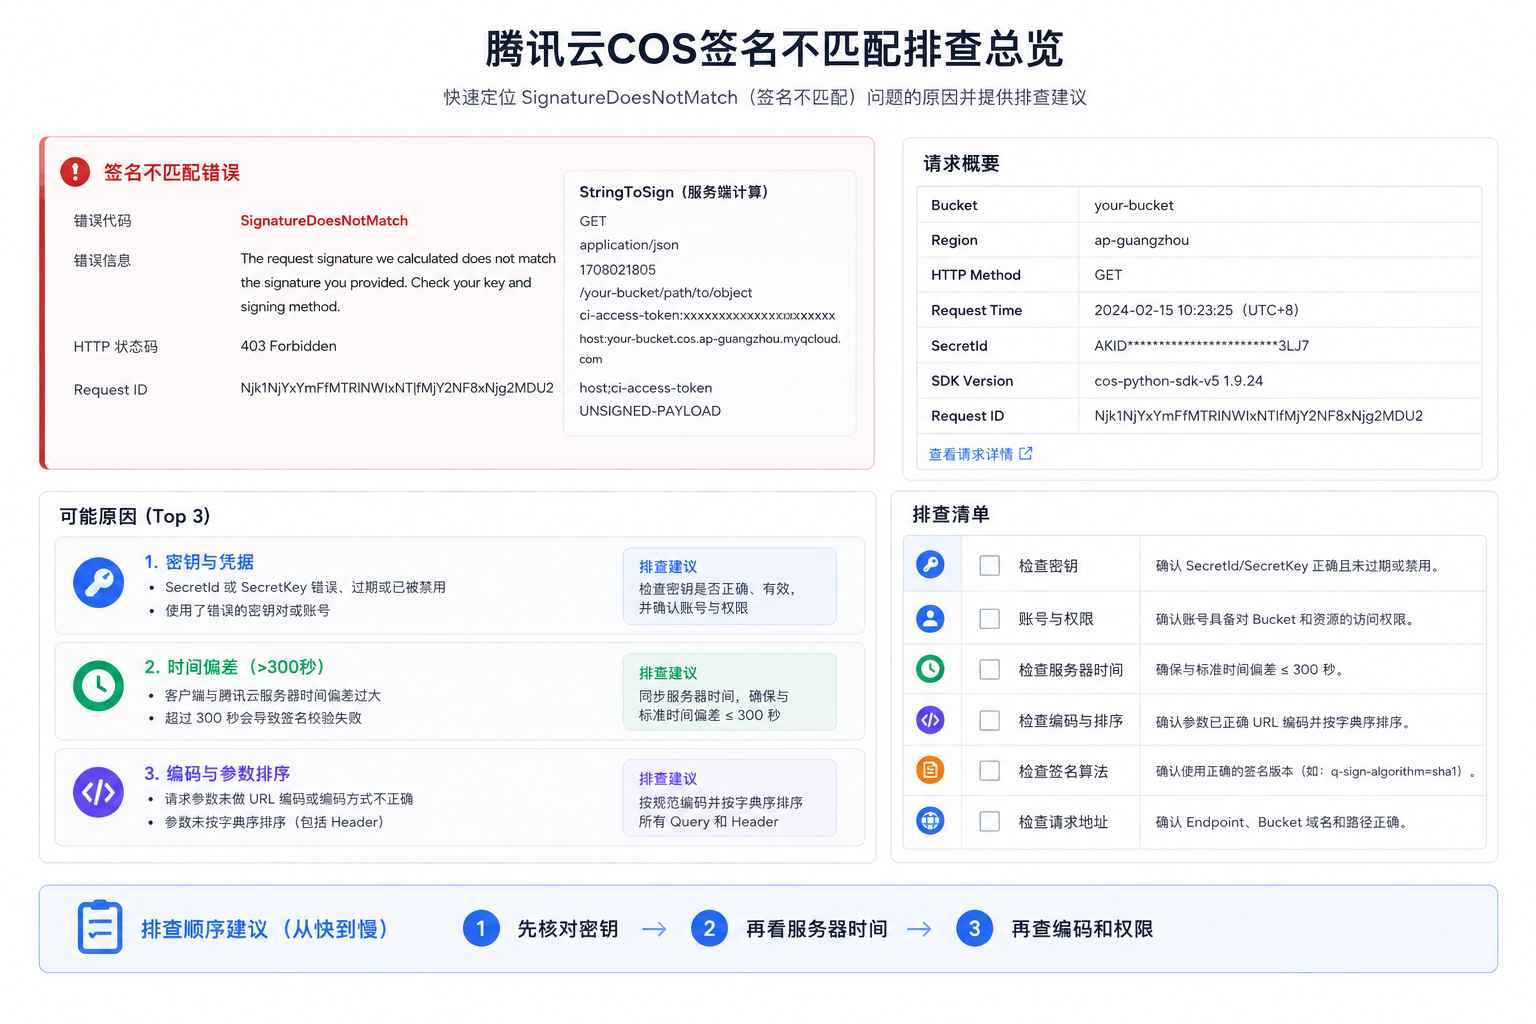Click the q-sign-algorithm=sha1 description text
Screen dimensions: 1536x1024
(x=1316, y=771)
